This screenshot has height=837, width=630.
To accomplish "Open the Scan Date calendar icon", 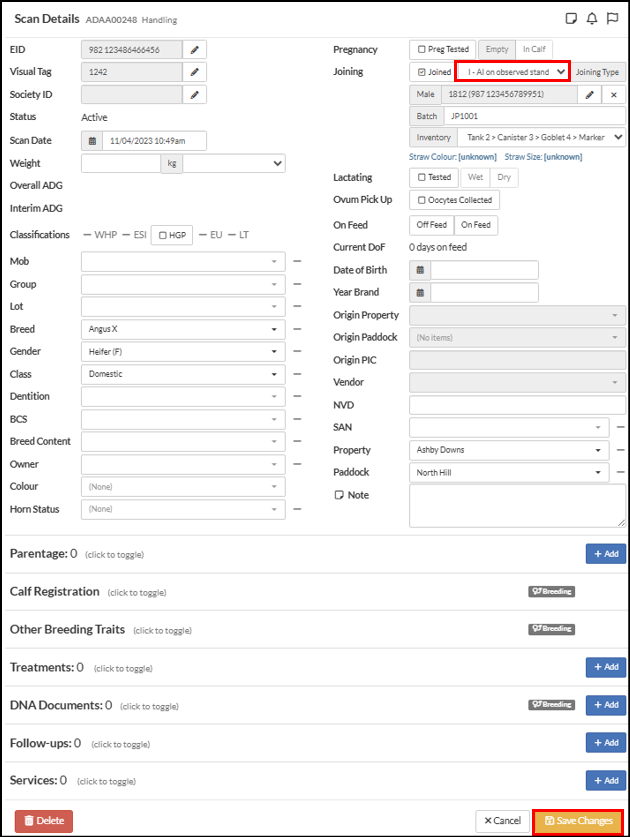I will (92, 141).
